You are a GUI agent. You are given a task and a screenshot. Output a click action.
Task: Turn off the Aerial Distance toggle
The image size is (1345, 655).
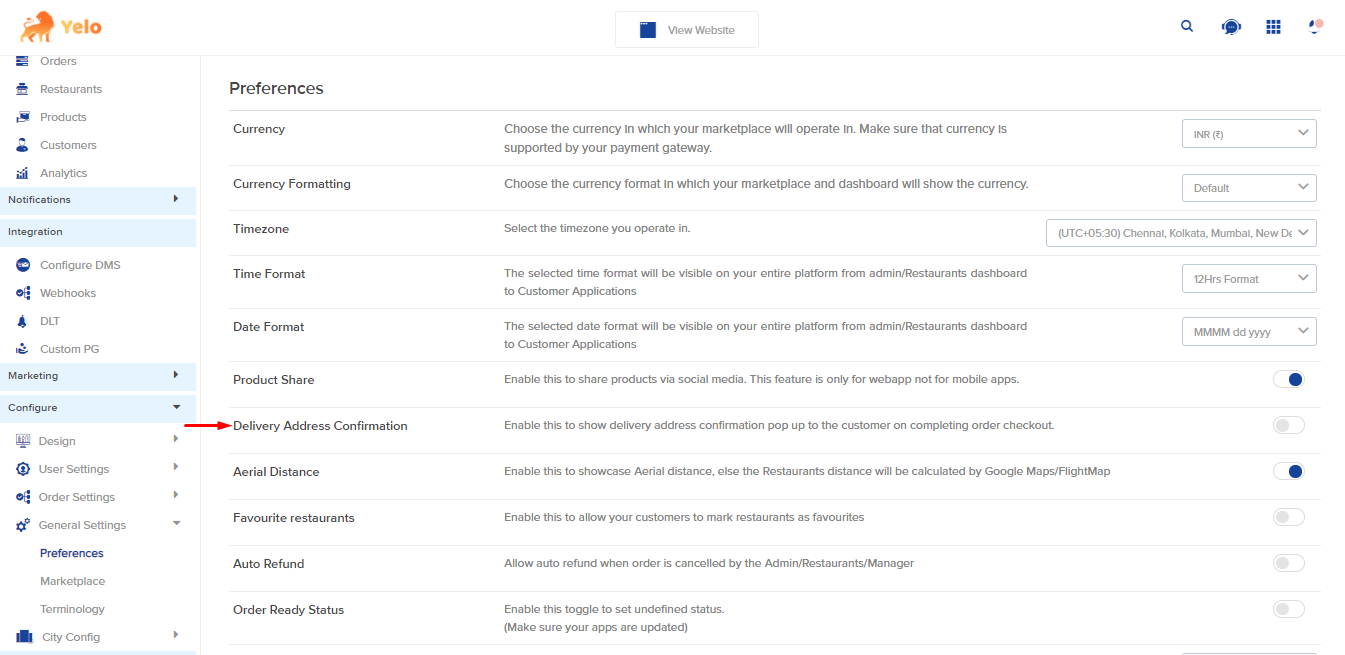coord(1289,471)
